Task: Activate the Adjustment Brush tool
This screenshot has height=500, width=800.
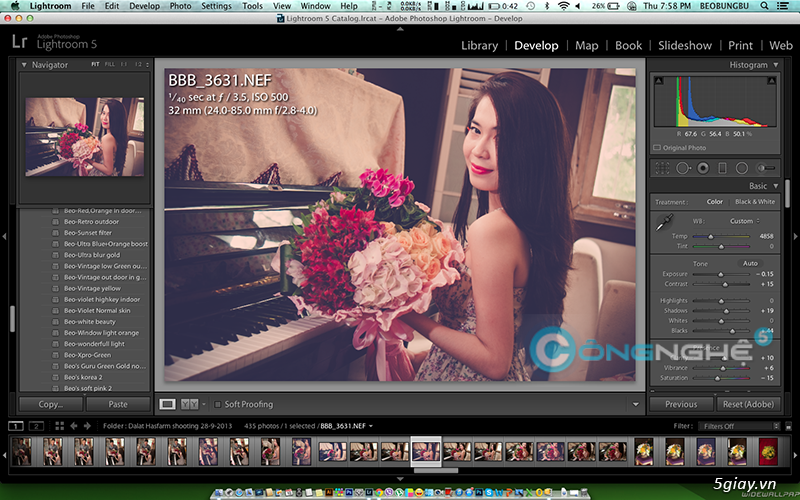Action: click(x=768, y=168)
